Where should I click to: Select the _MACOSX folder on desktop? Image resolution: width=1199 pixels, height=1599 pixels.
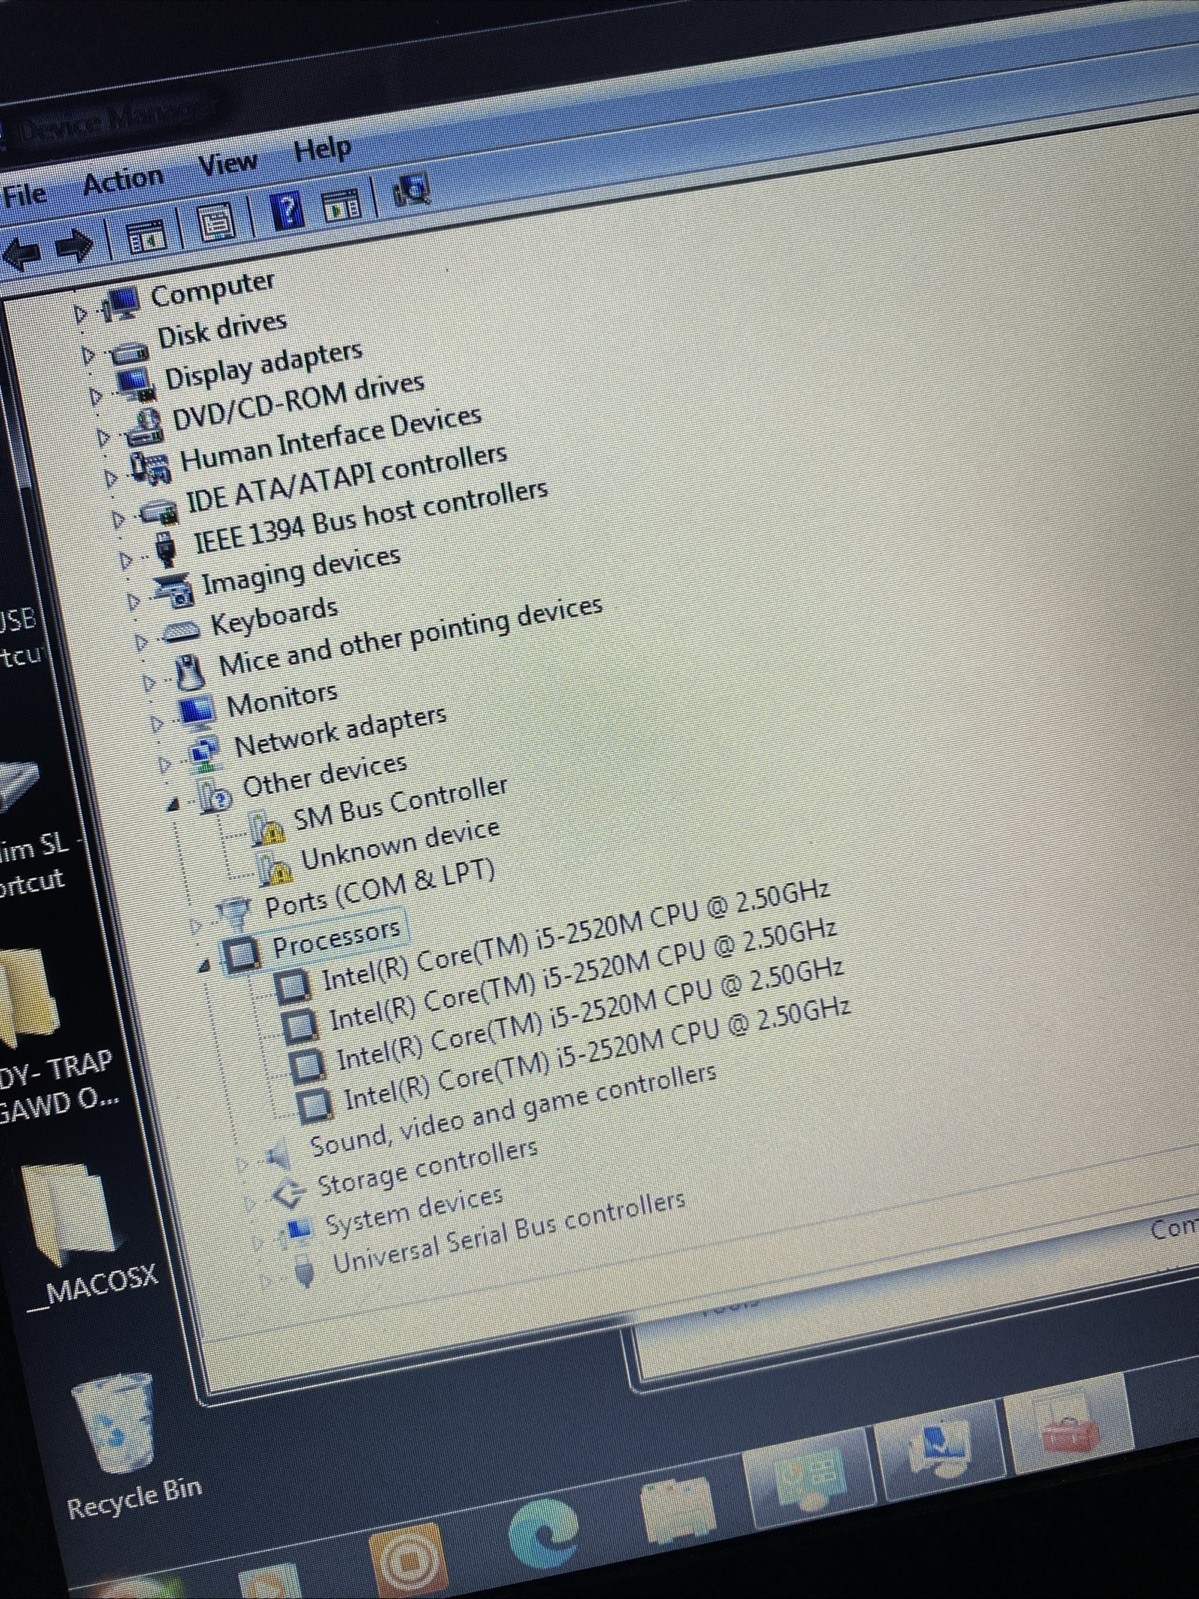tap(75, 1214)
